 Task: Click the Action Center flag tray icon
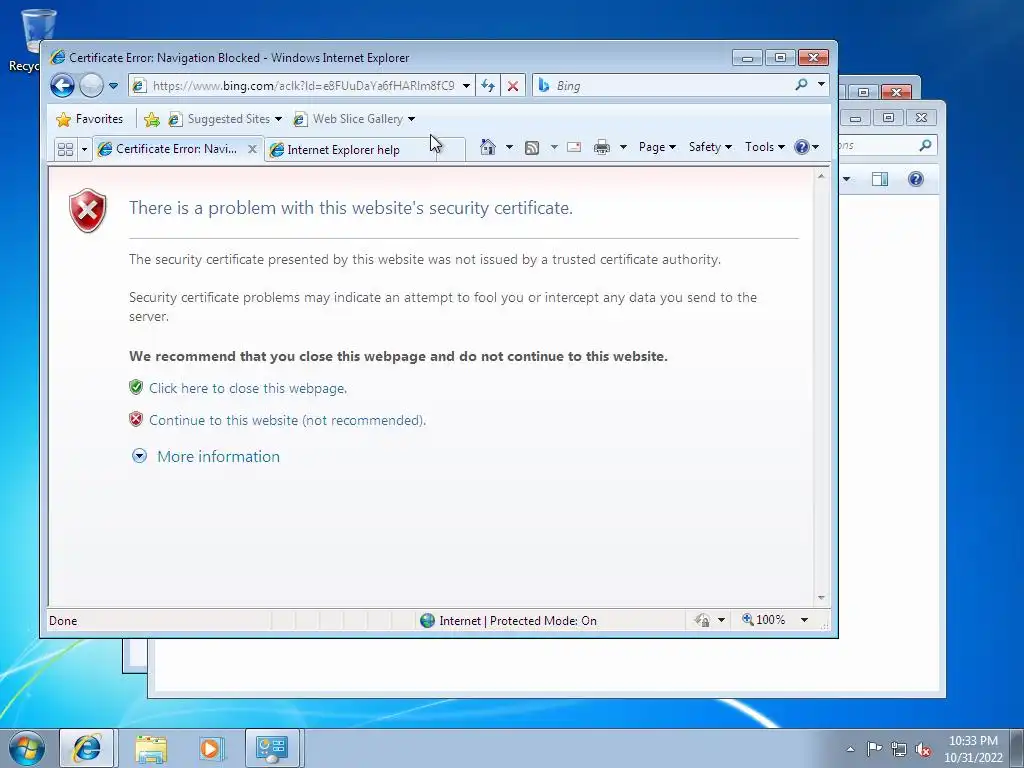point(874,749)
